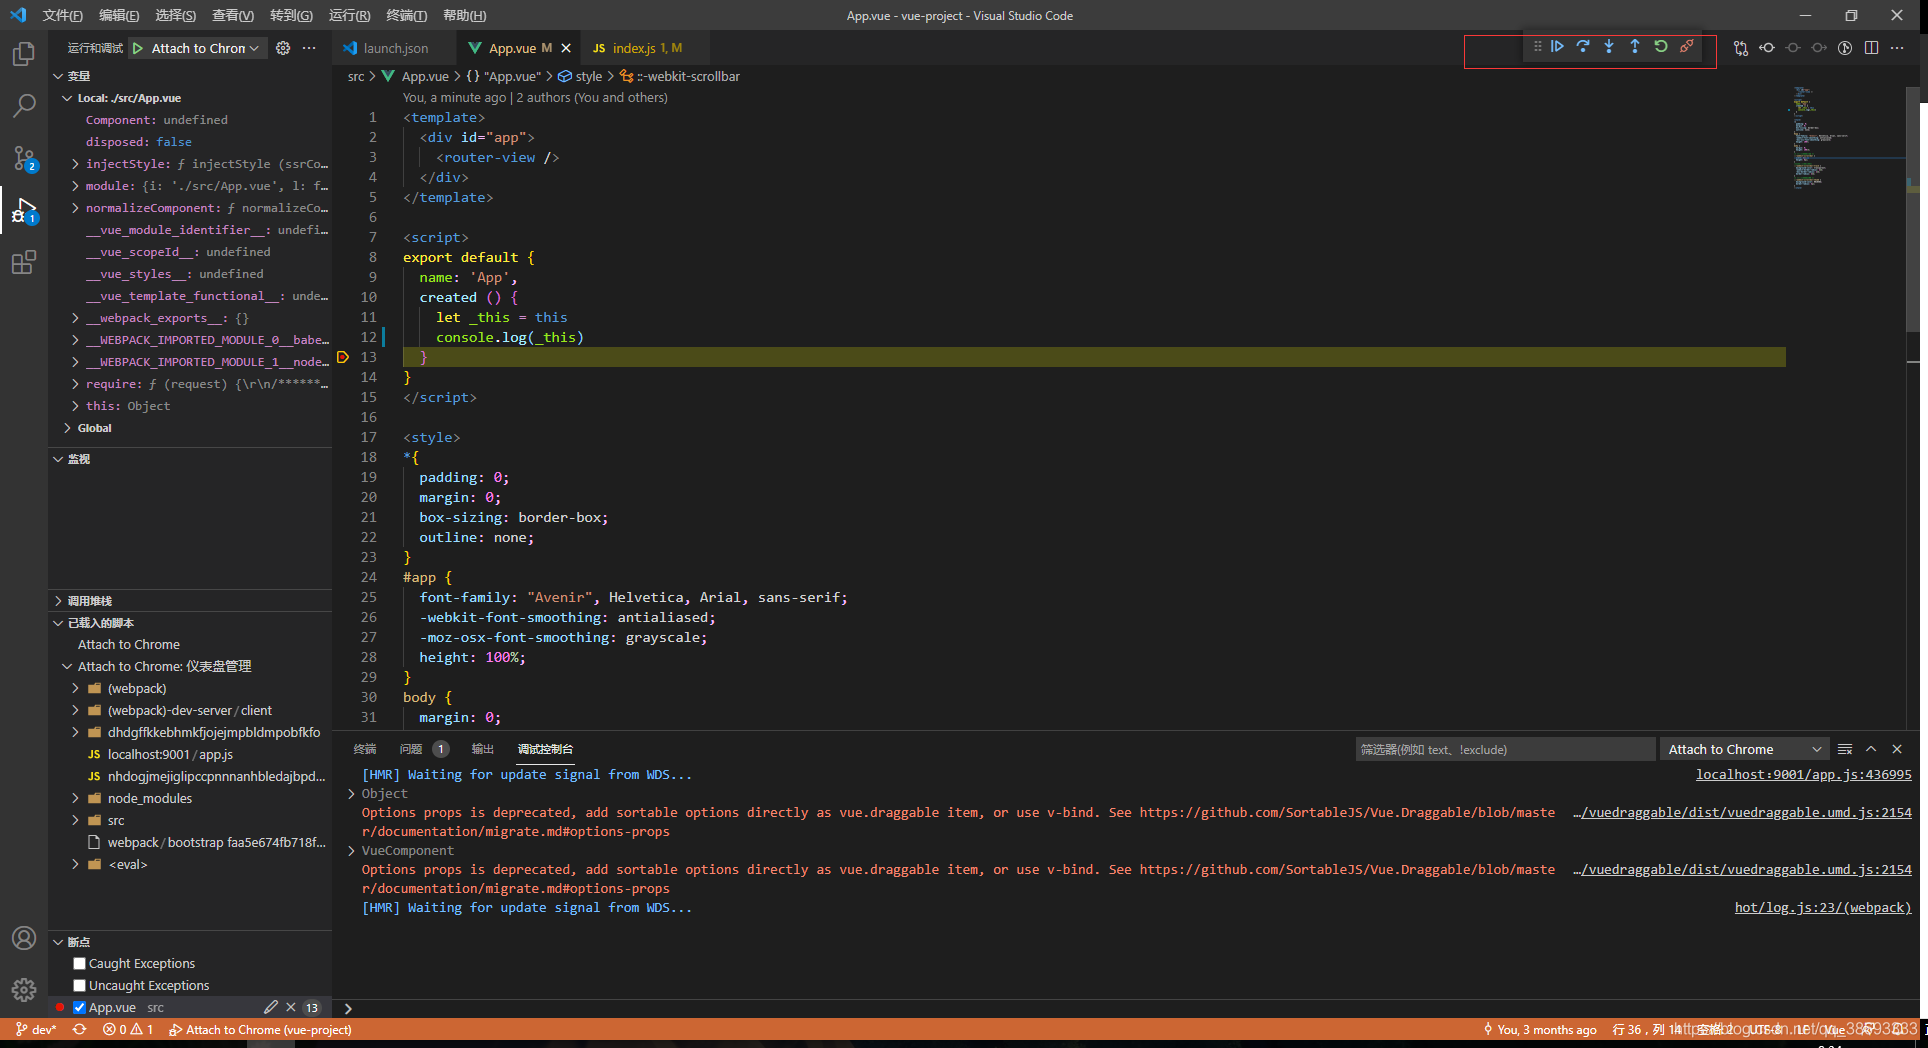Select the Run and Debug activity bar icon
The height and width of the screenshot is (1048, 1928).
pos(24,211)
